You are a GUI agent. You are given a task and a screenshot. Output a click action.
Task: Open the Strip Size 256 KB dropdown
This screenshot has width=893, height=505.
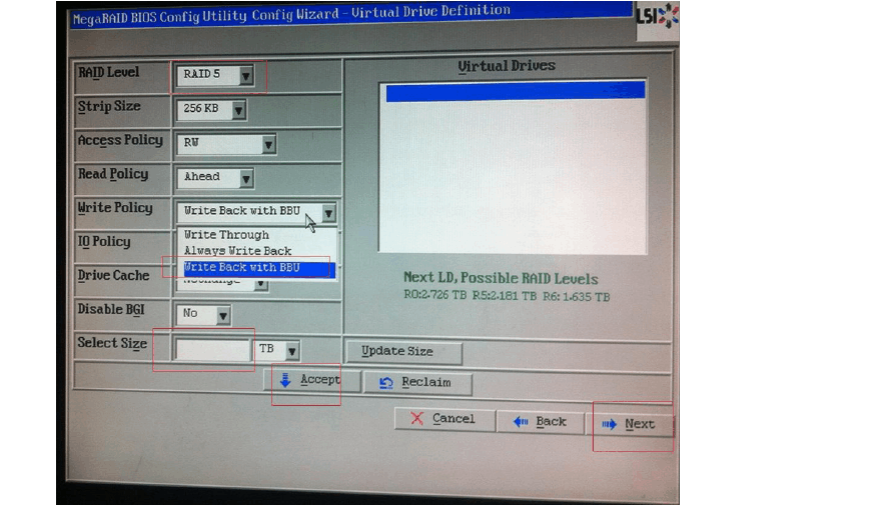(211, 109)
